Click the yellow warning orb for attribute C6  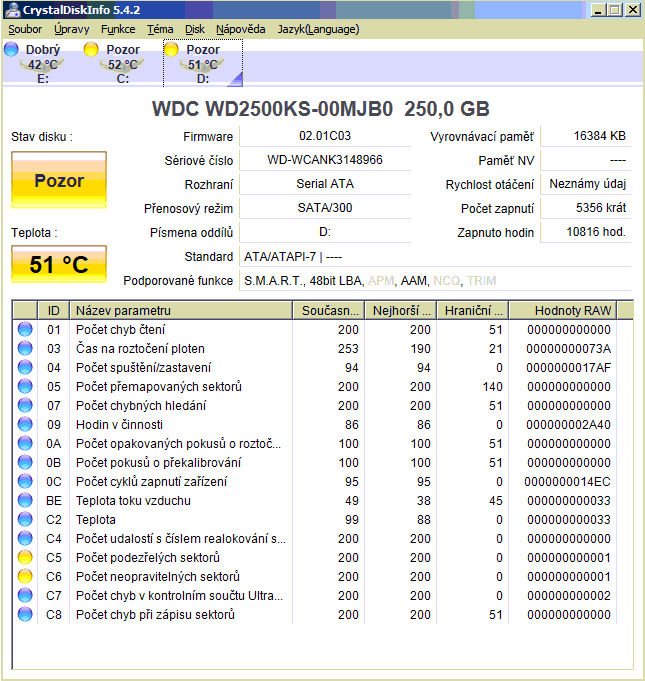tap(25, 576)
